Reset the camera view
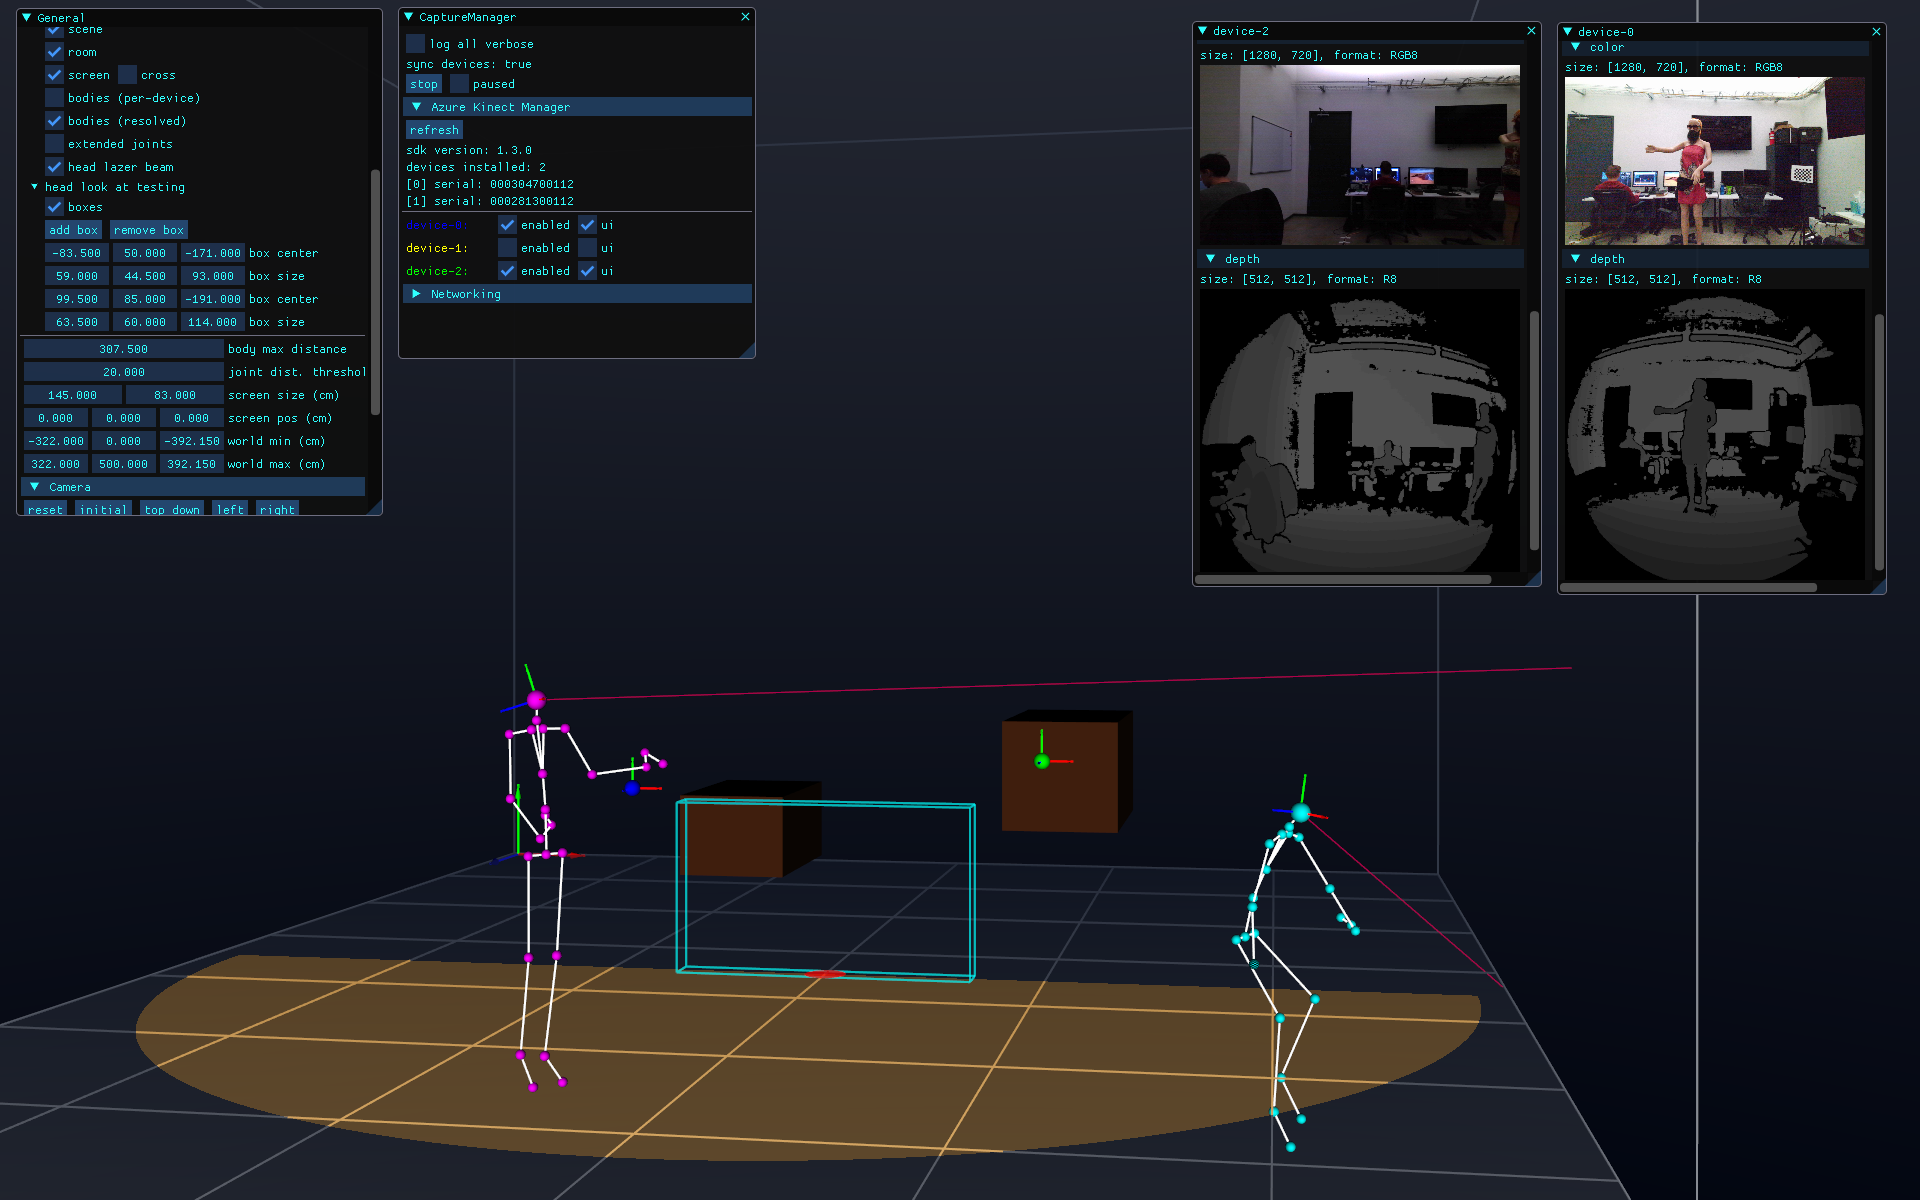 click(x=45, y=509)
